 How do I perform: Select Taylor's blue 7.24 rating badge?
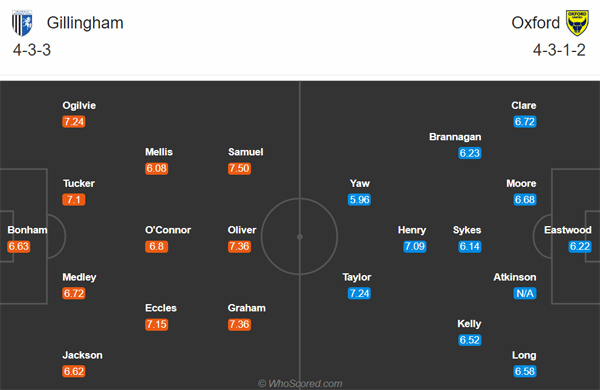[x=359, y=293]
